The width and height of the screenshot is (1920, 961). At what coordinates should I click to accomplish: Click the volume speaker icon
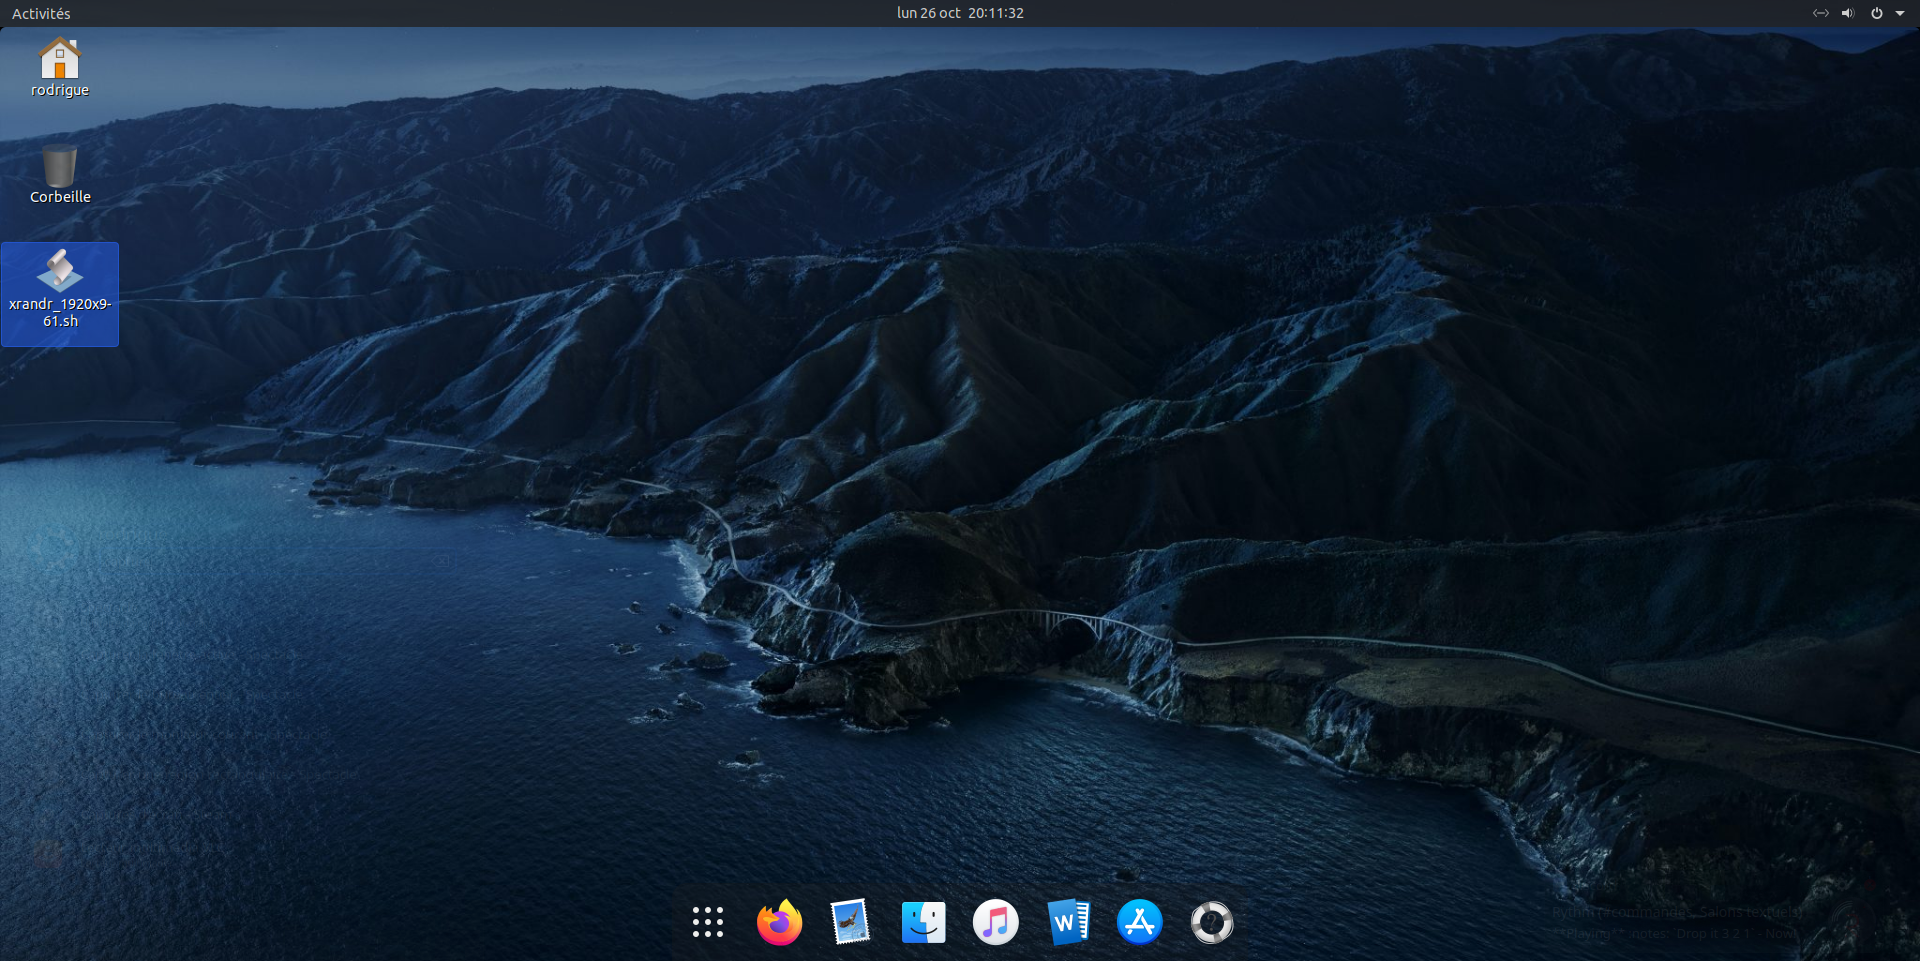[1848, 13]
